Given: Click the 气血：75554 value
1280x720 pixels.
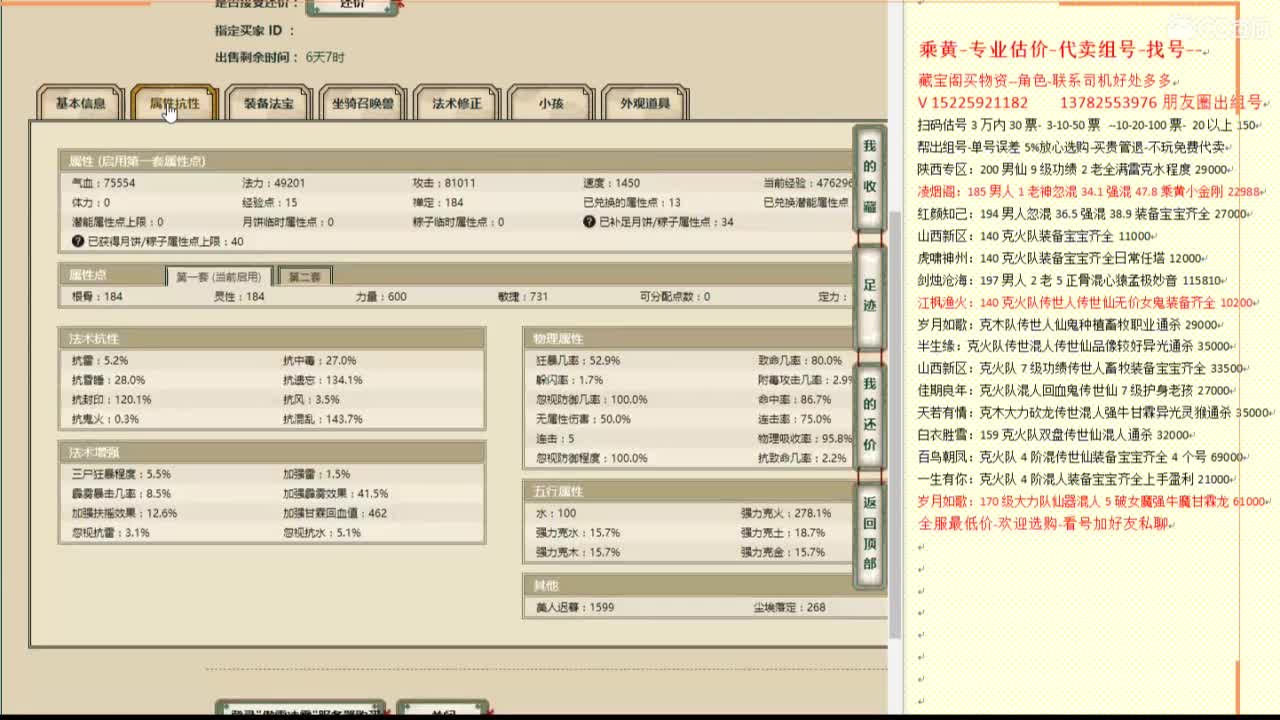Looking at the screenshot, I should [x=103, y=184].
